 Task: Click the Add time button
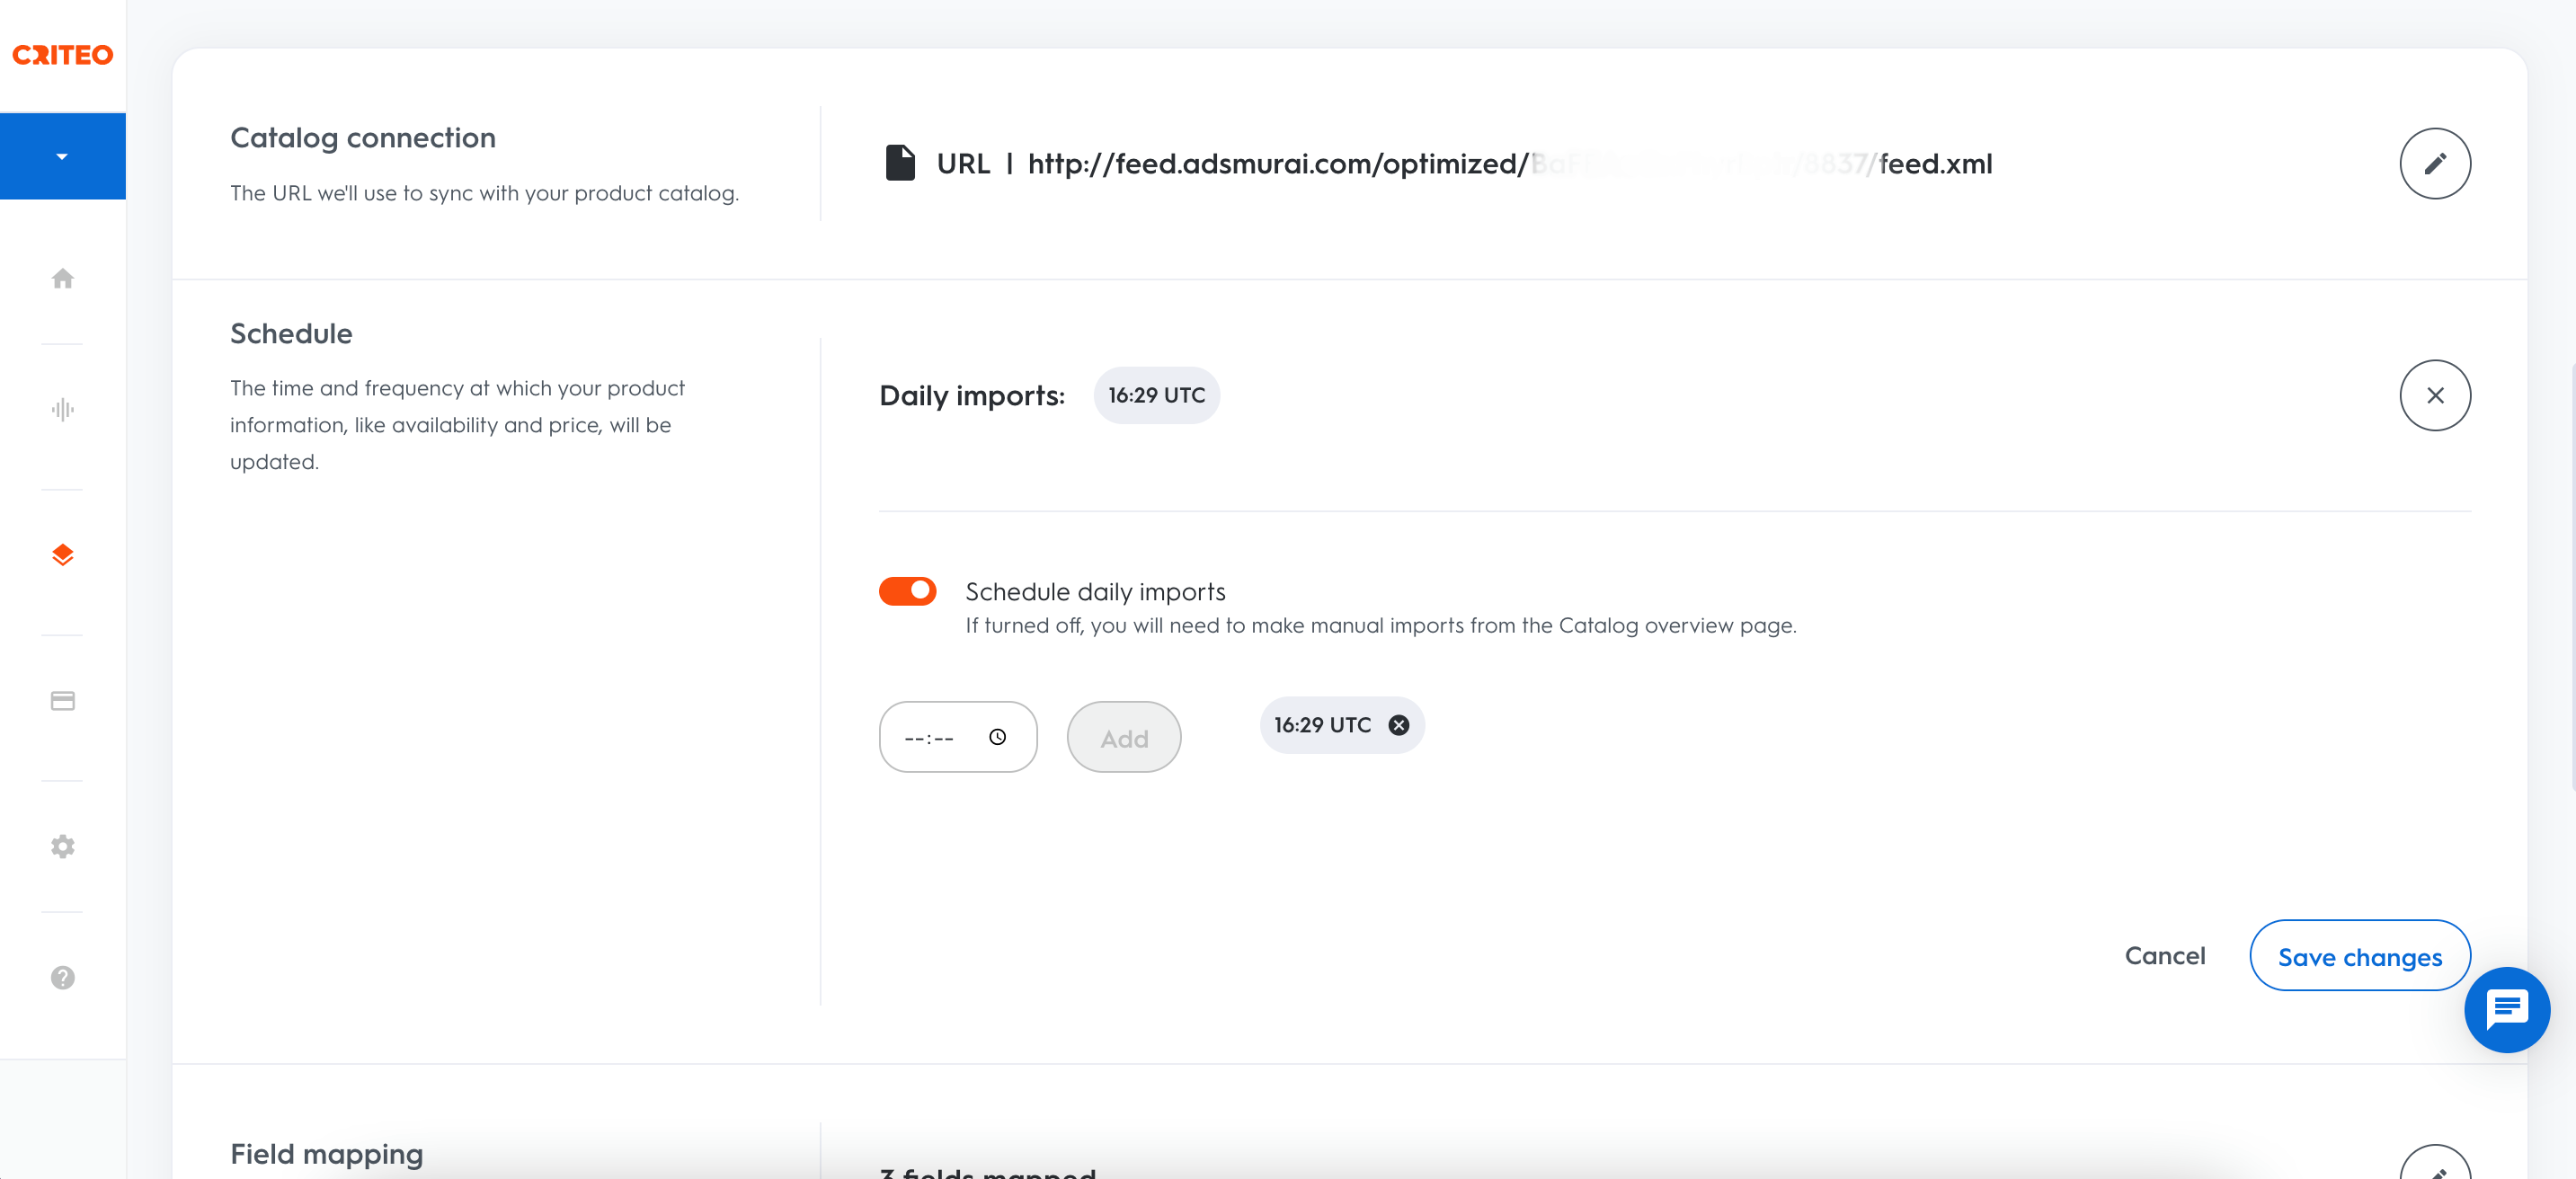click(x=1123, y=737)
